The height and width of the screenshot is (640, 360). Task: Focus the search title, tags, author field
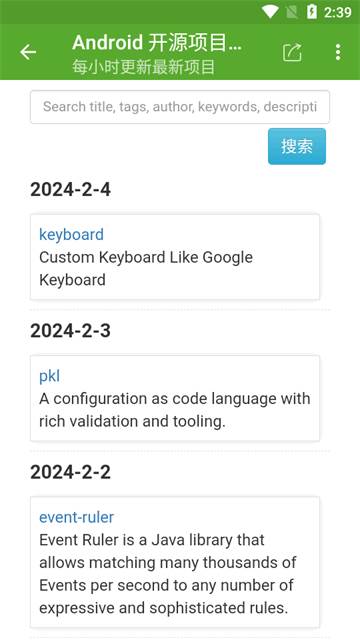(x=180, y=107)
